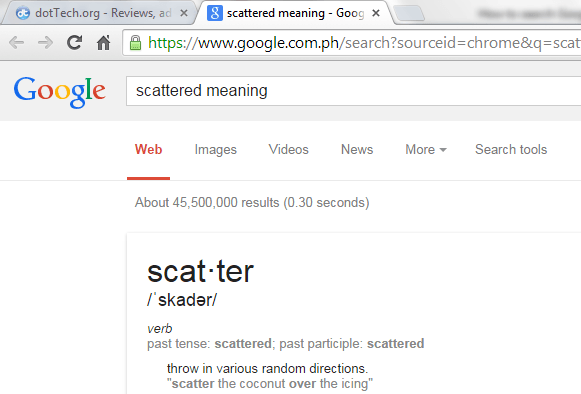Click the Google logo
Viewport: 581px width, 394px height.
[60, 92]
